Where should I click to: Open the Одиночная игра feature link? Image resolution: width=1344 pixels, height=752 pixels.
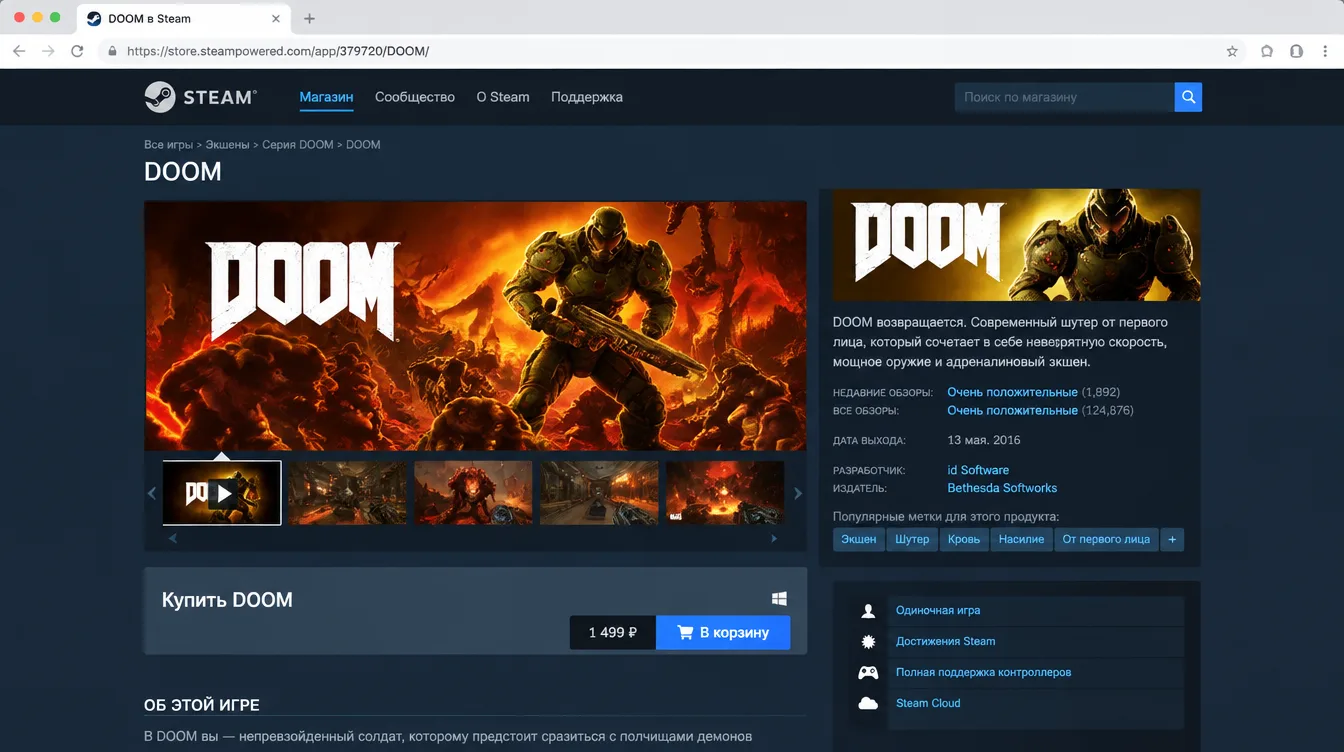pyautogui.click(x=938, y=611)
